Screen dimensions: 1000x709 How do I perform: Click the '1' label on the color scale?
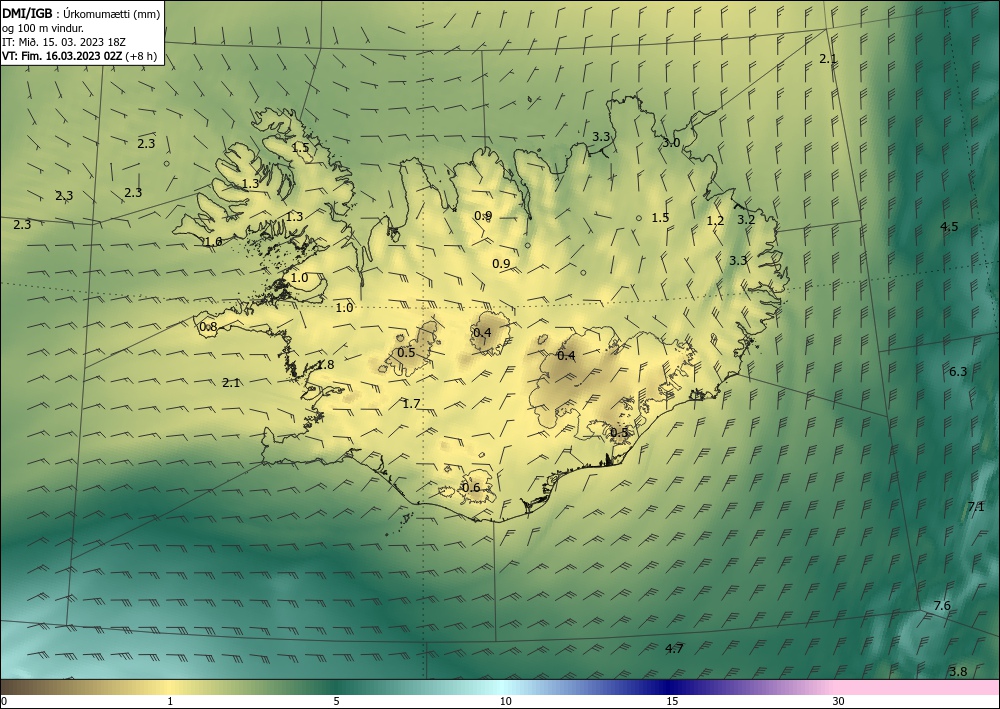(170, 702)
